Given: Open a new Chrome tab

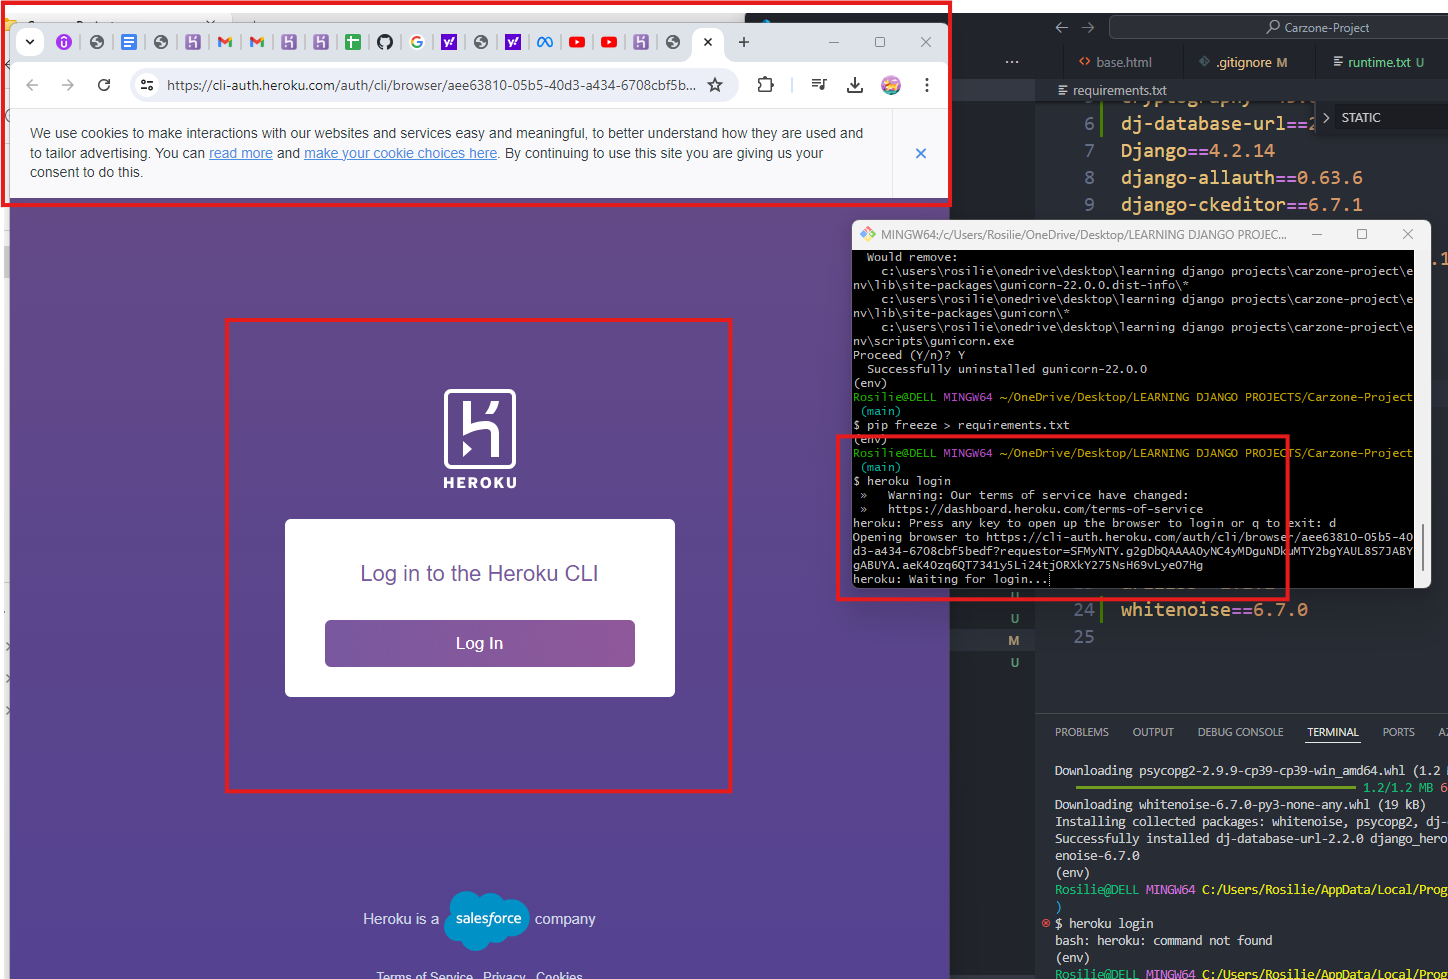Looking at the screenshot, I should 744,42.
